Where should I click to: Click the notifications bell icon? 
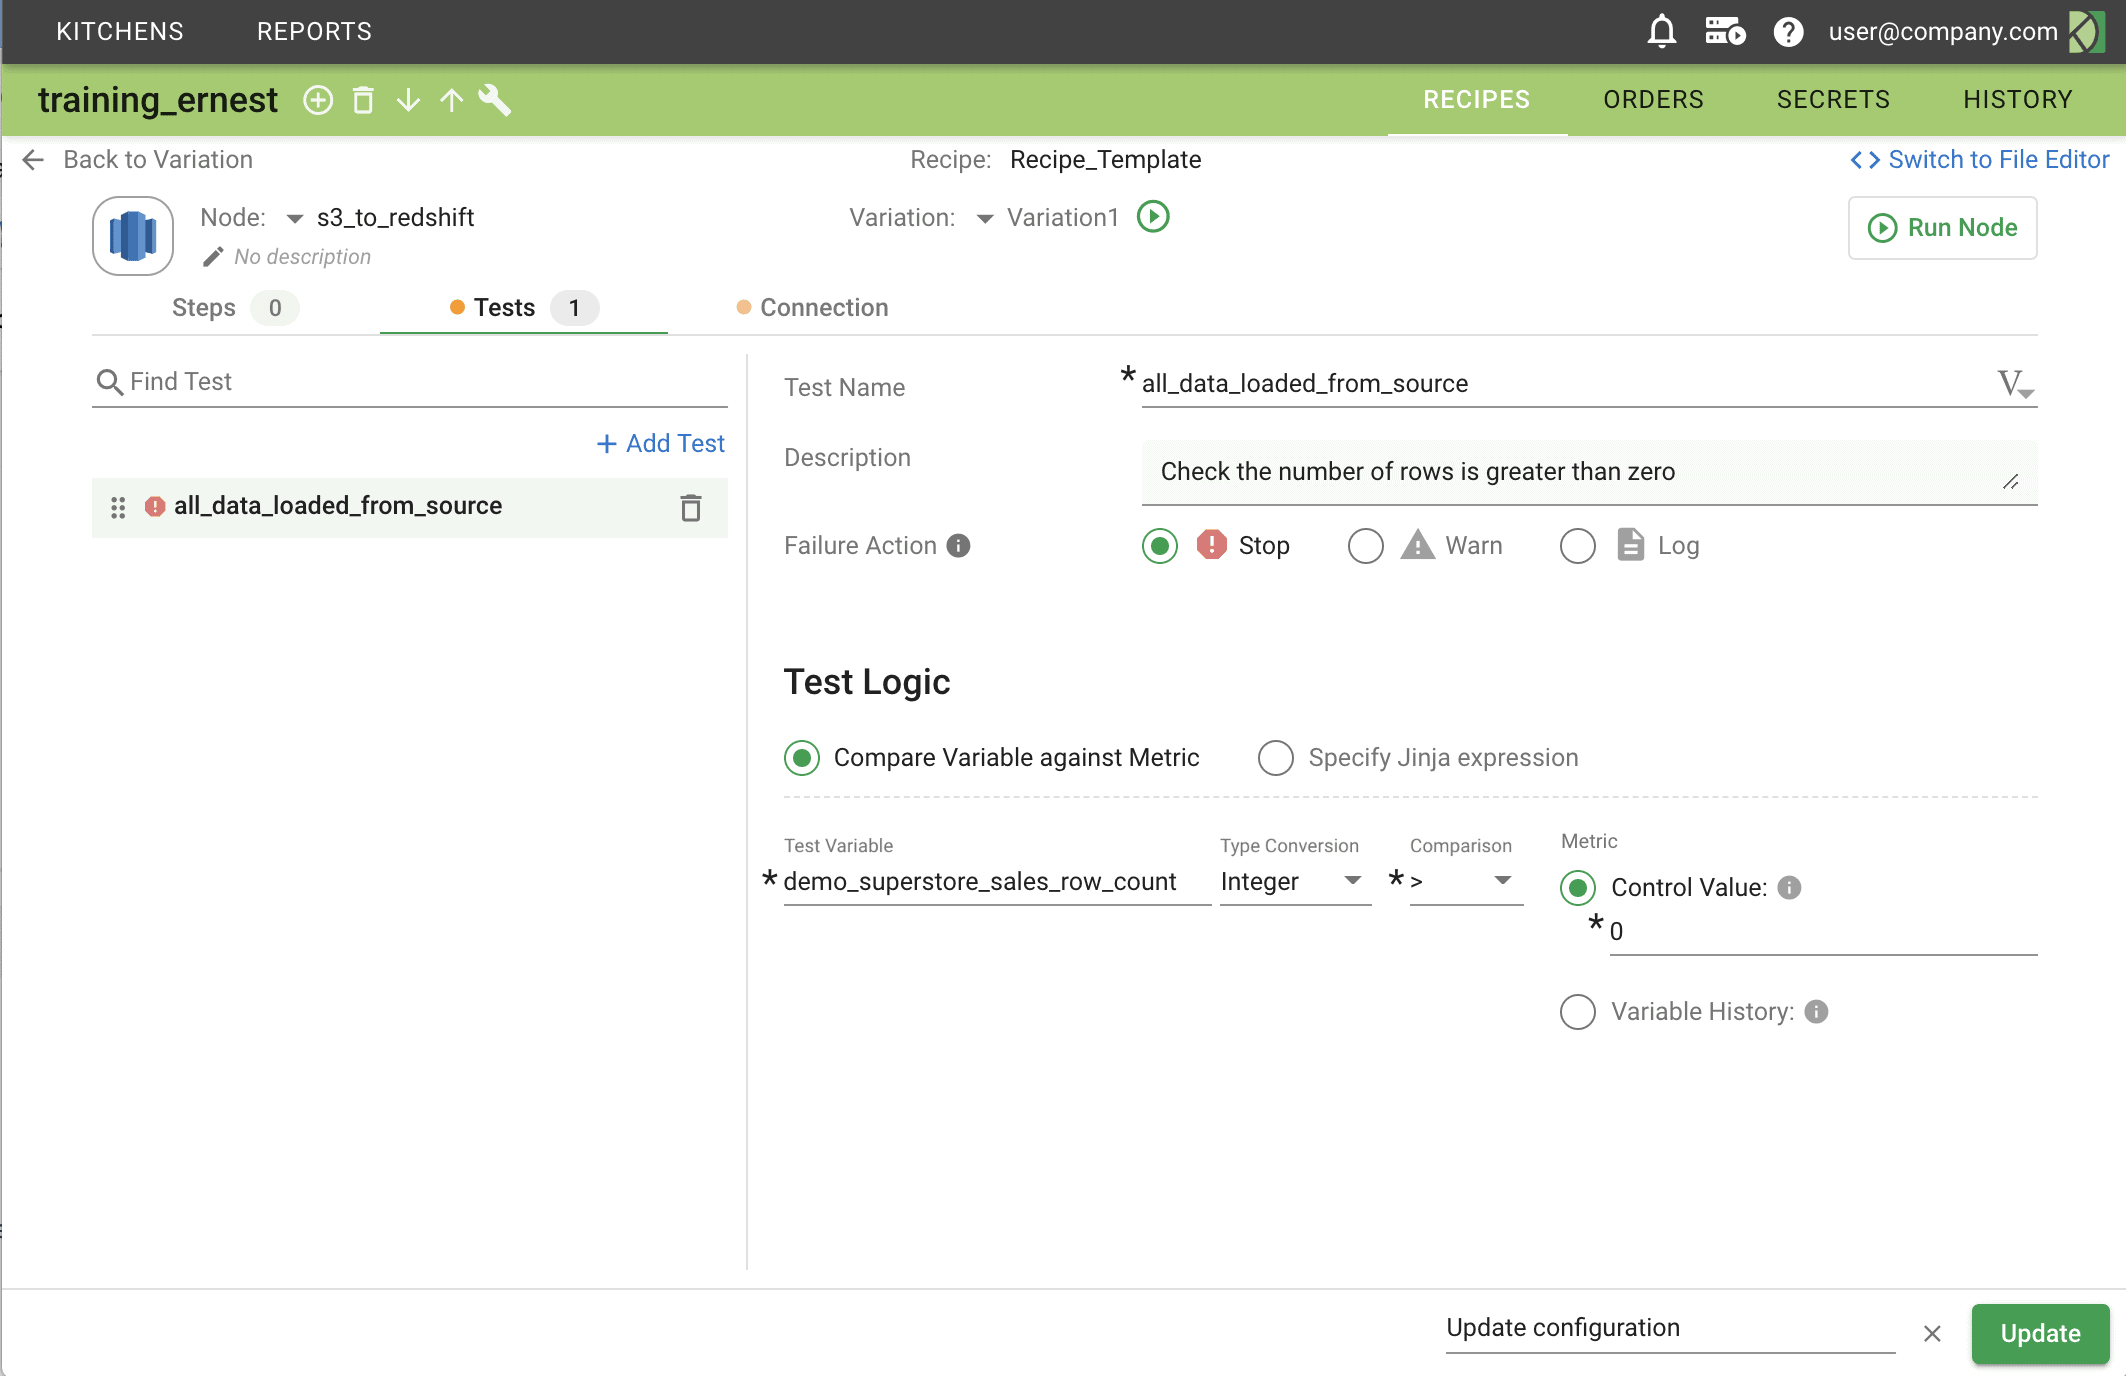[x=1661, y=32]
